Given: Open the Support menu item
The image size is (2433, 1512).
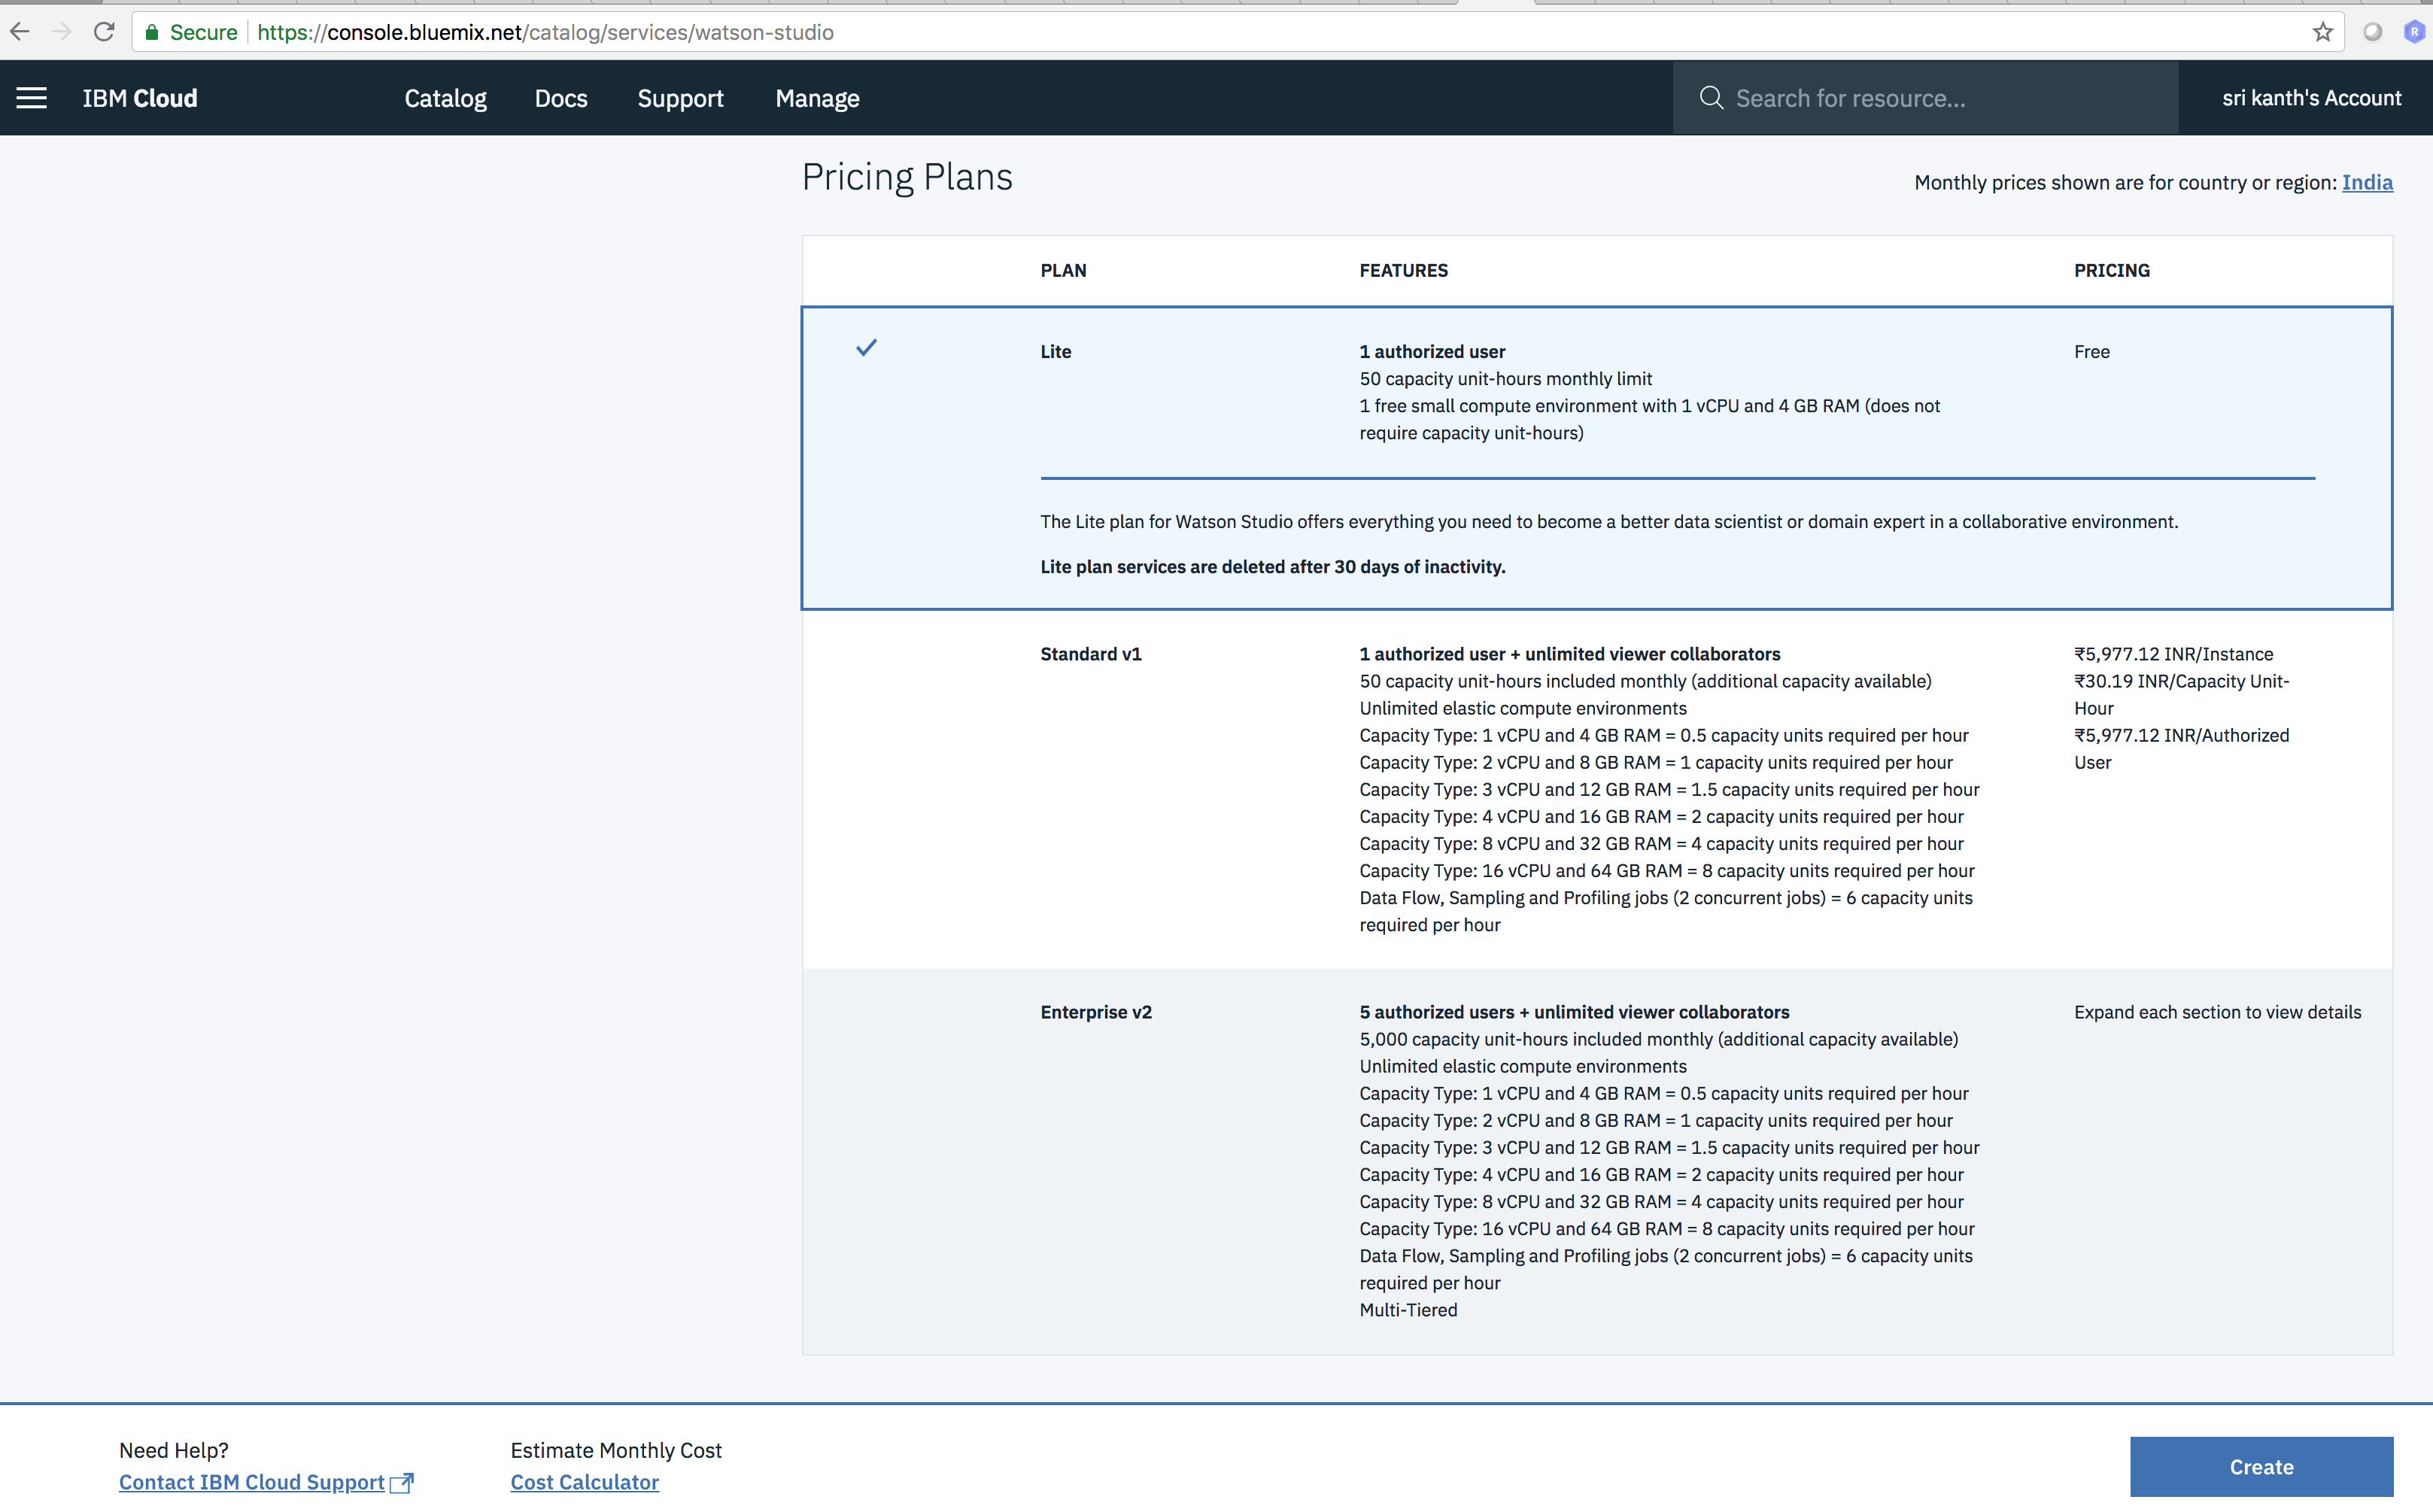Looking at the screenshot, I should pos(680,98).
